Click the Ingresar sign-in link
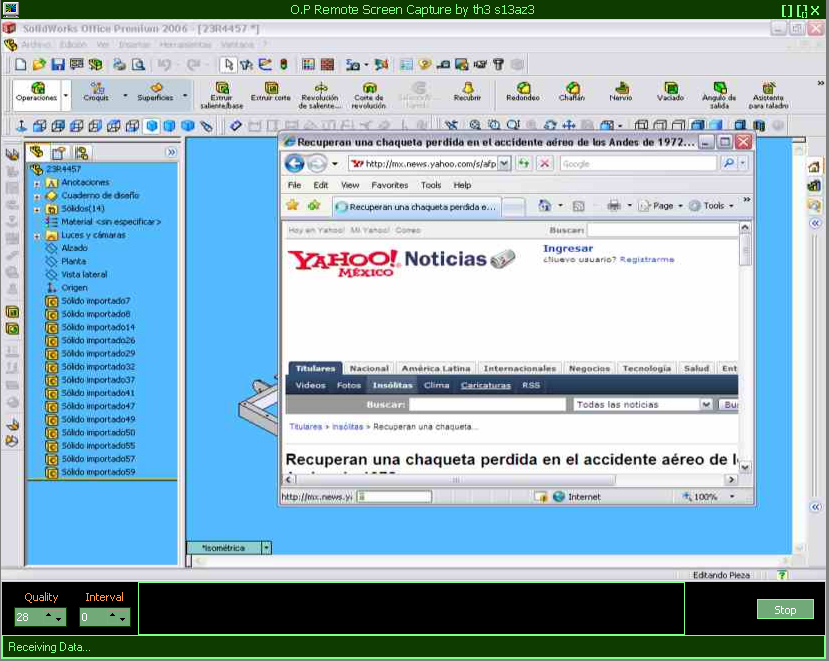The width and height of the screenshot is (829, 661). coord(568,249)
